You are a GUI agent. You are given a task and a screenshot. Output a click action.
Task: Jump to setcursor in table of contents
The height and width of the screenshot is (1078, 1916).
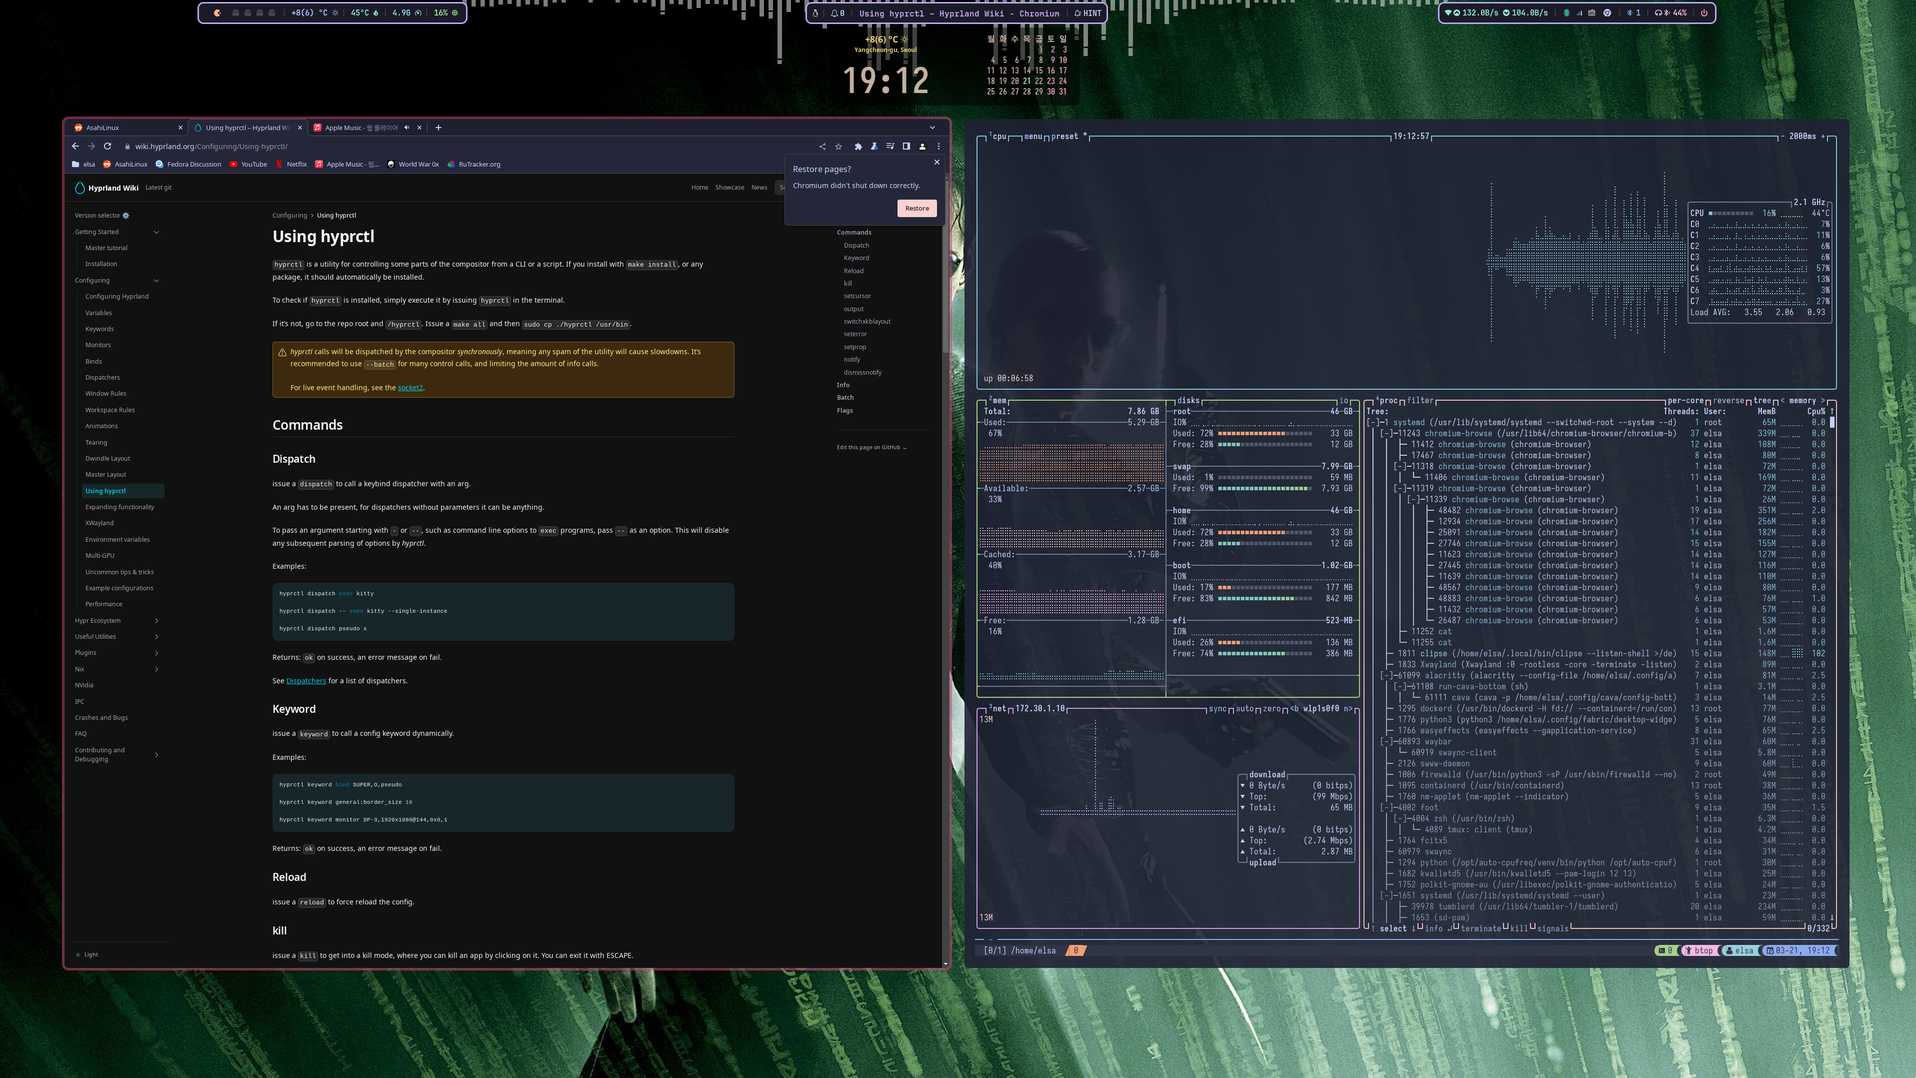click(857, 296)
